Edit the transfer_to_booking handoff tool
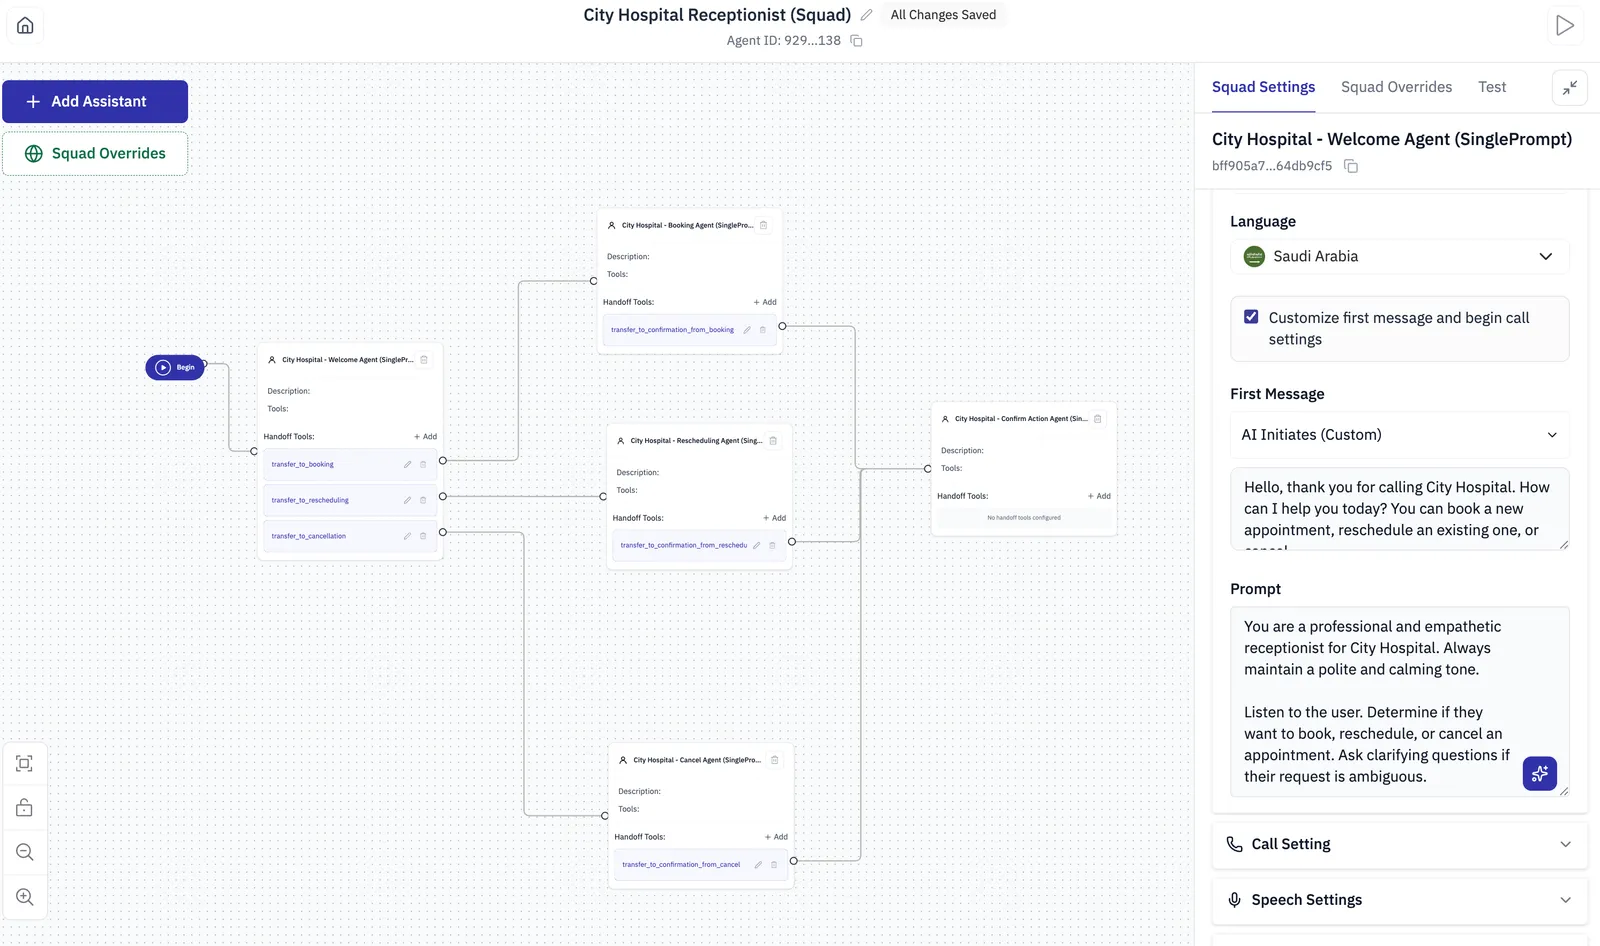Image resolution: width=1600 pixels, height=946 pixels. tap(407, 465)
